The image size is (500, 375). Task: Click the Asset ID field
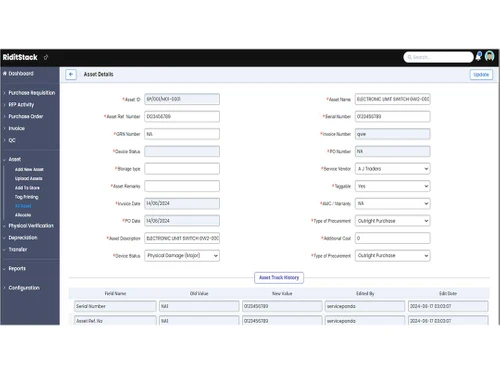pos(182,99)
